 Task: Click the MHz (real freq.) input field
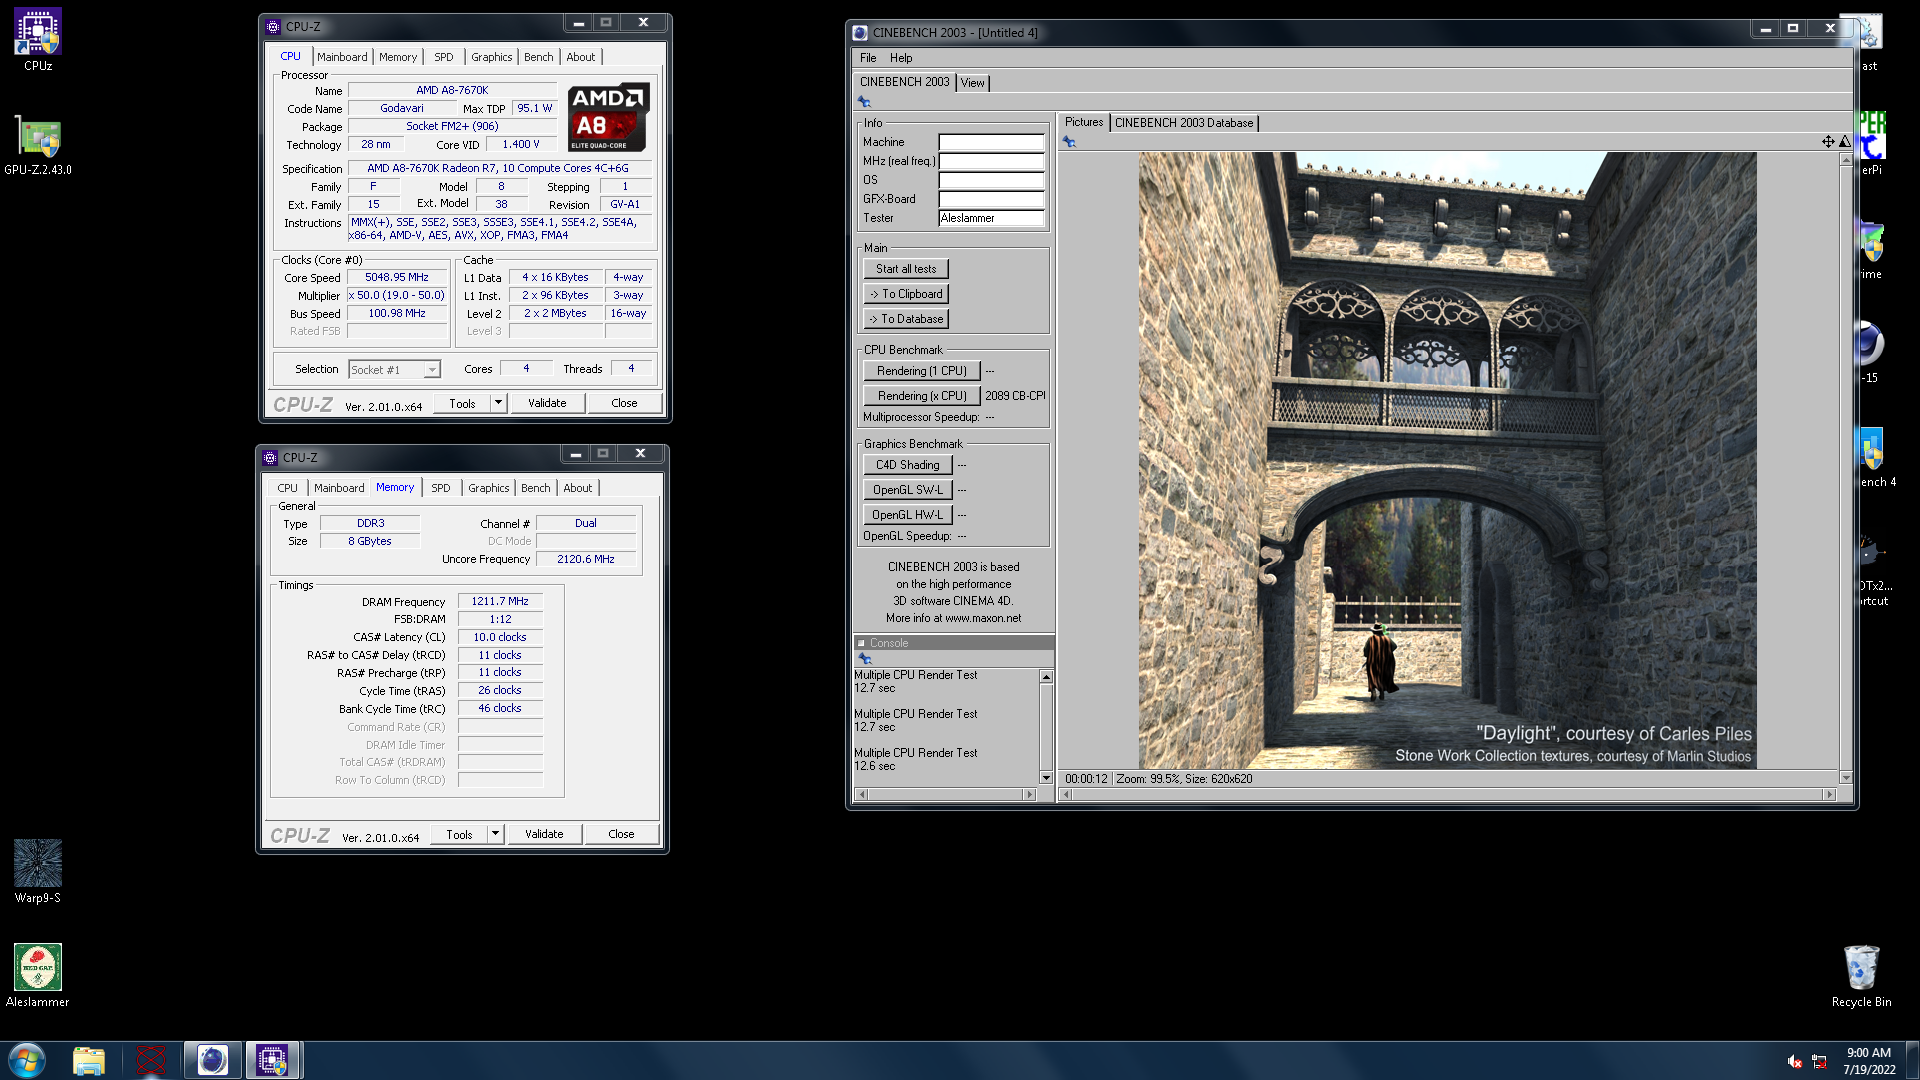coord(991,161)
